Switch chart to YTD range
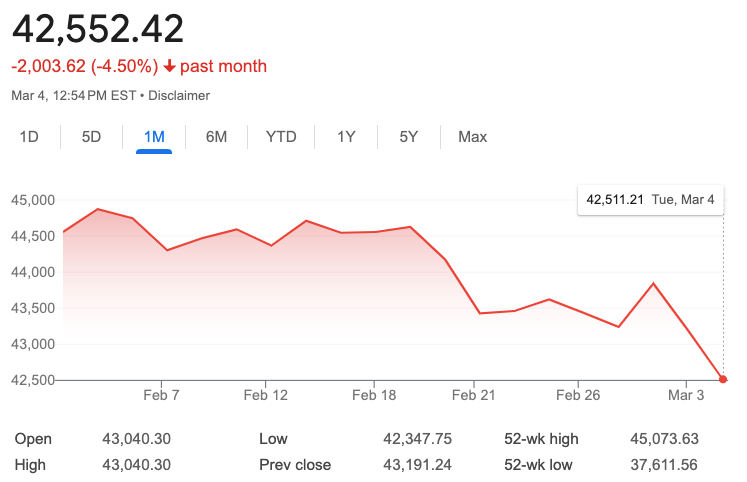This screenshot has height=482, width=747. 281,136
